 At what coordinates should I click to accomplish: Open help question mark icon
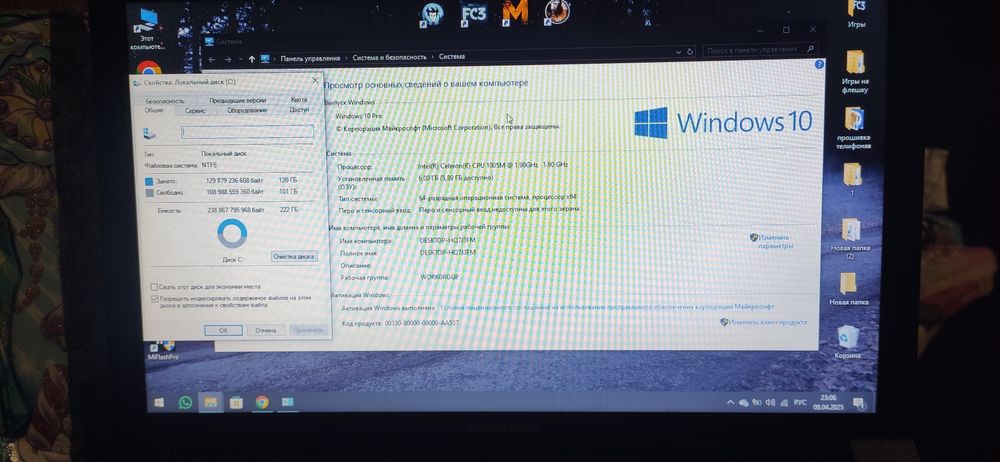click(820, 65)
